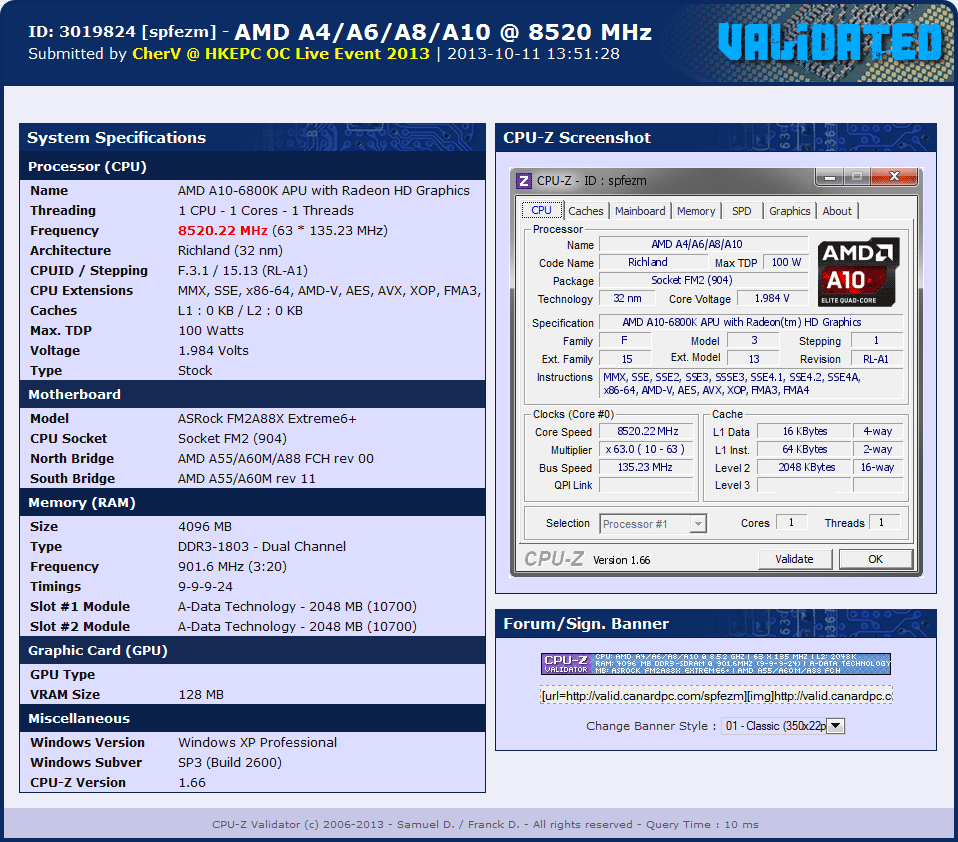Click the Core Voltage 1.984 V field
The height and width of the screenshot is (842, 958).
(x=772, y=298)
